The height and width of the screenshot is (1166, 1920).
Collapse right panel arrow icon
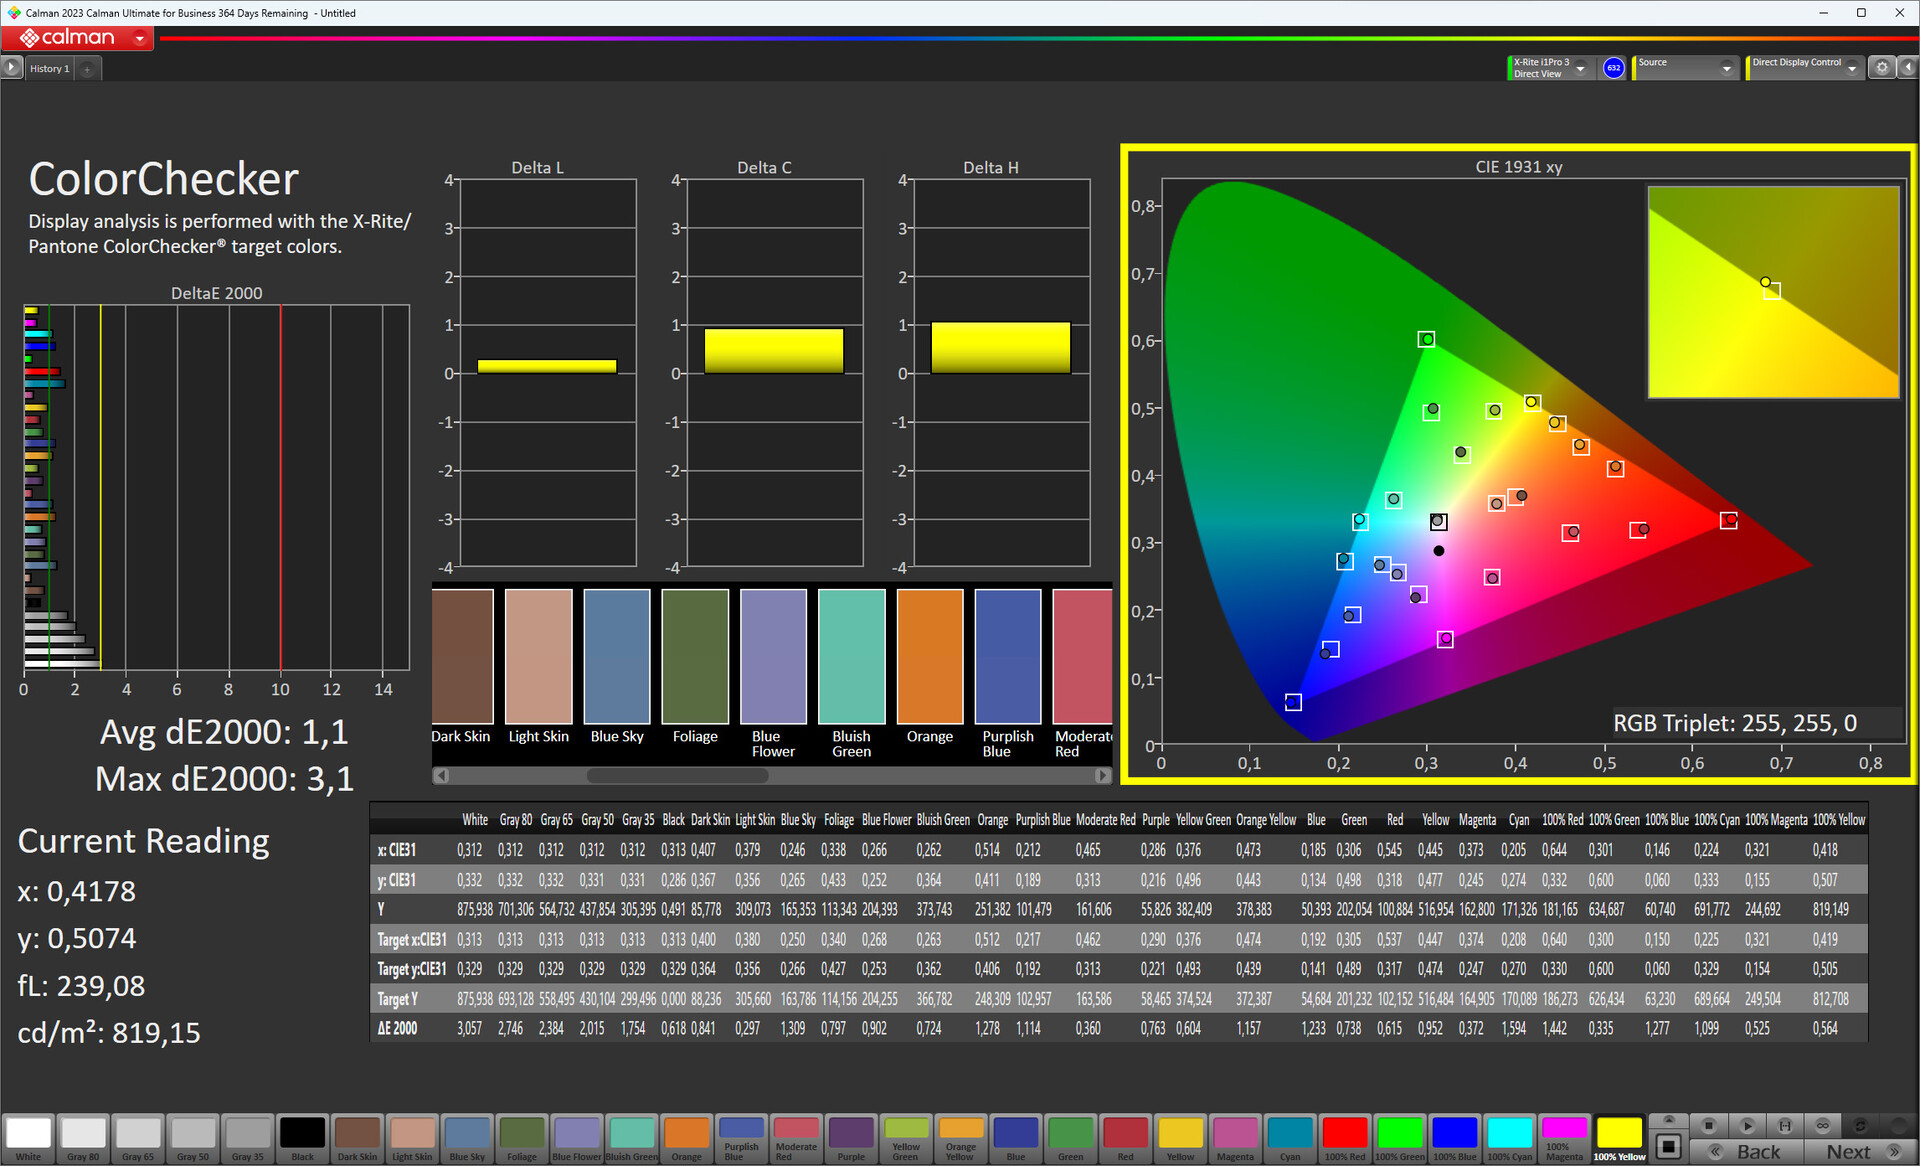(1908, 67)
